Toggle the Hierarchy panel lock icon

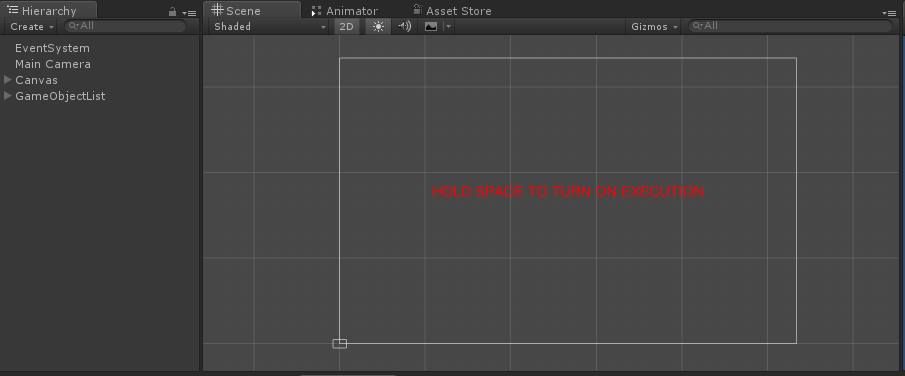click(172, 12)
